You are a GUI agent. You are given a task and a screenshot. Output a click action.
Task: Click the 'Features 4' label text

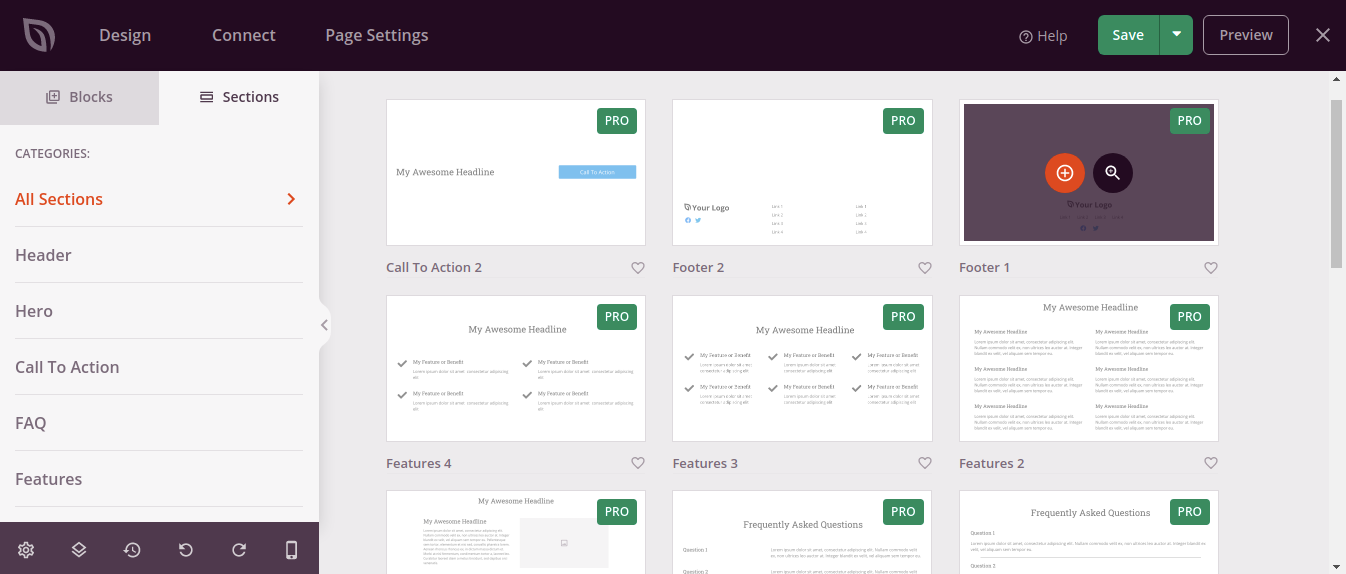click(x=419, y=464)
